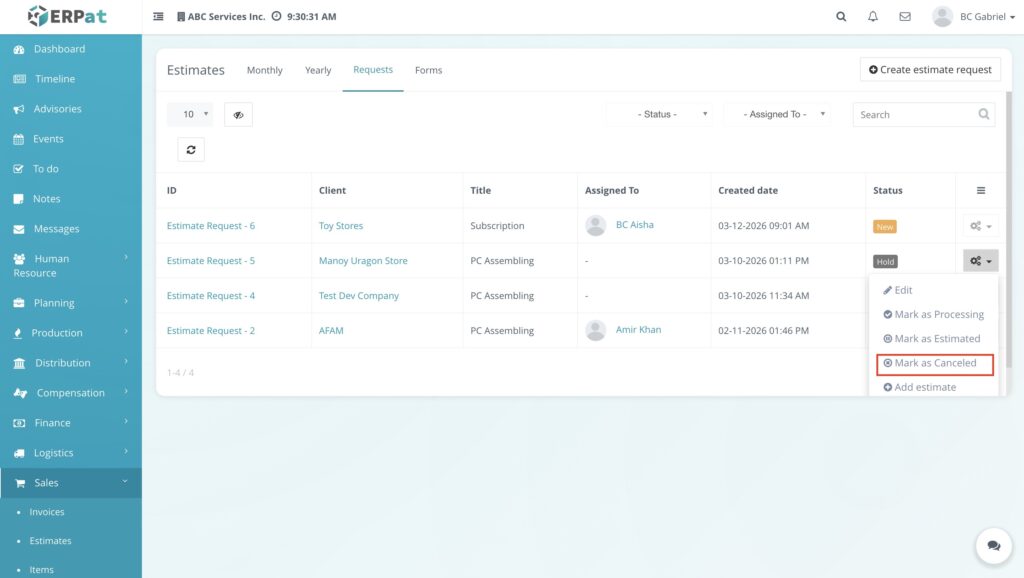Toggle column visibility eye button

pyautogui.click(x=238, y=115)
